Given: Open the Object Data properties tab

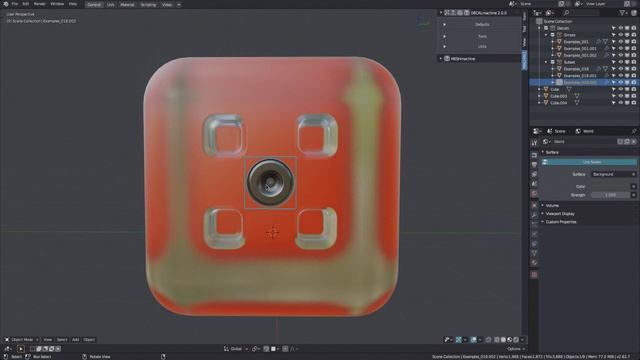Looking at the screenshot, I should [534, 253].
